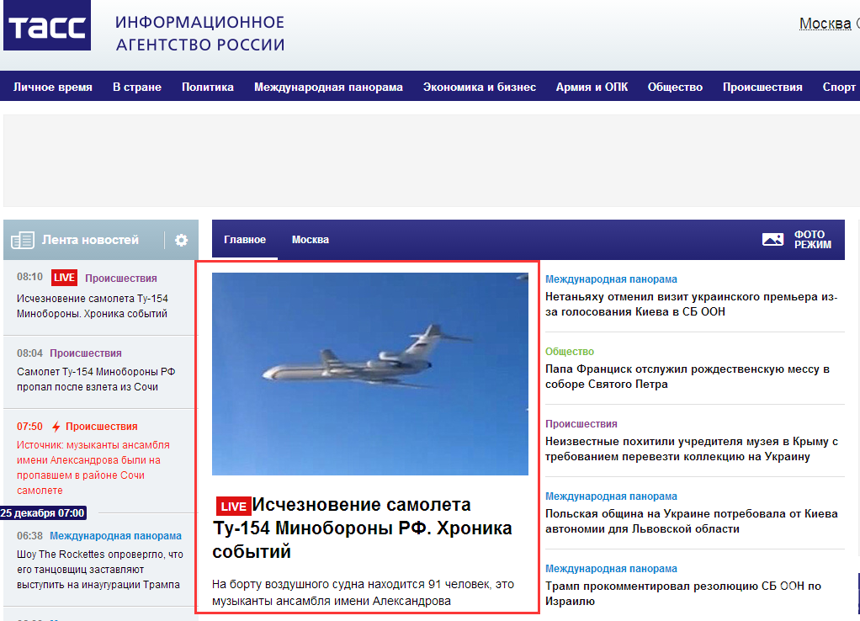
Task: Click Международная панорама category at 06:38 item
Action: tap(116, 535)
